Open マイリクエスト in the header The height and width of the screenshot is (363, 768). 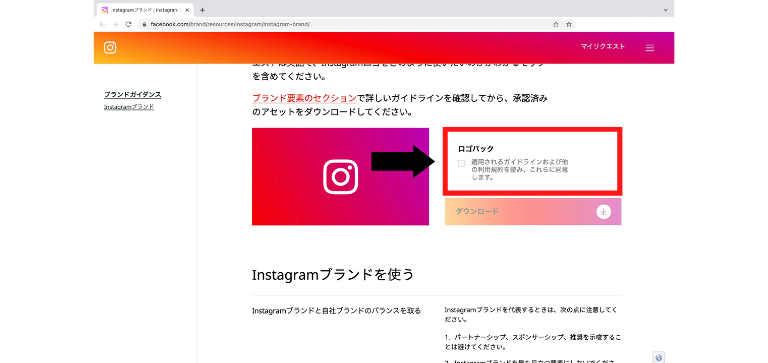pos(602,47)
